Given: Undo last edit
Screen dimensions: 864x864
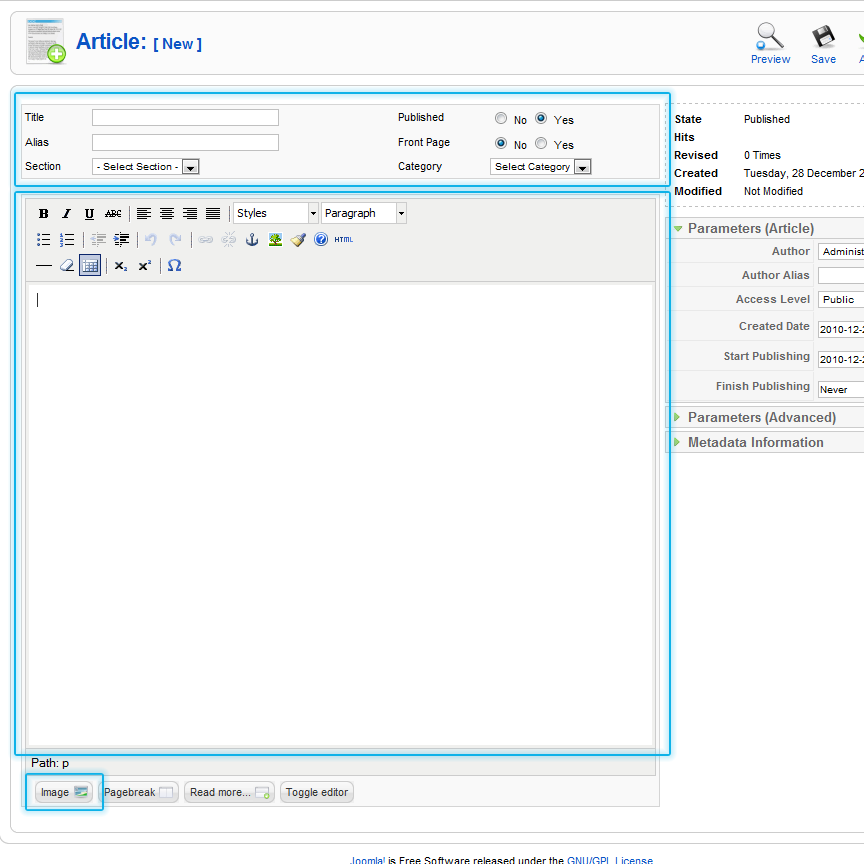Looking at the screenshot, I should (151, 239).
